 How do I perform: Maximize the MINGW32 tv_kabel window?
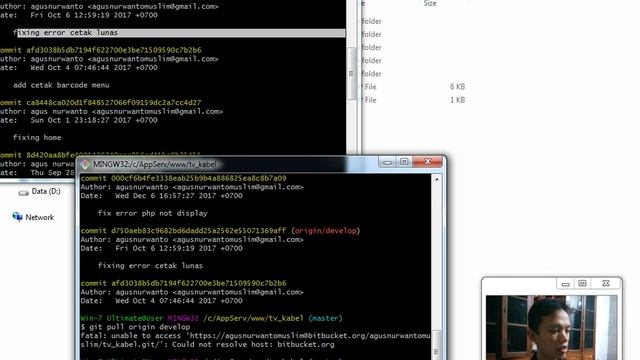(404, 162)
